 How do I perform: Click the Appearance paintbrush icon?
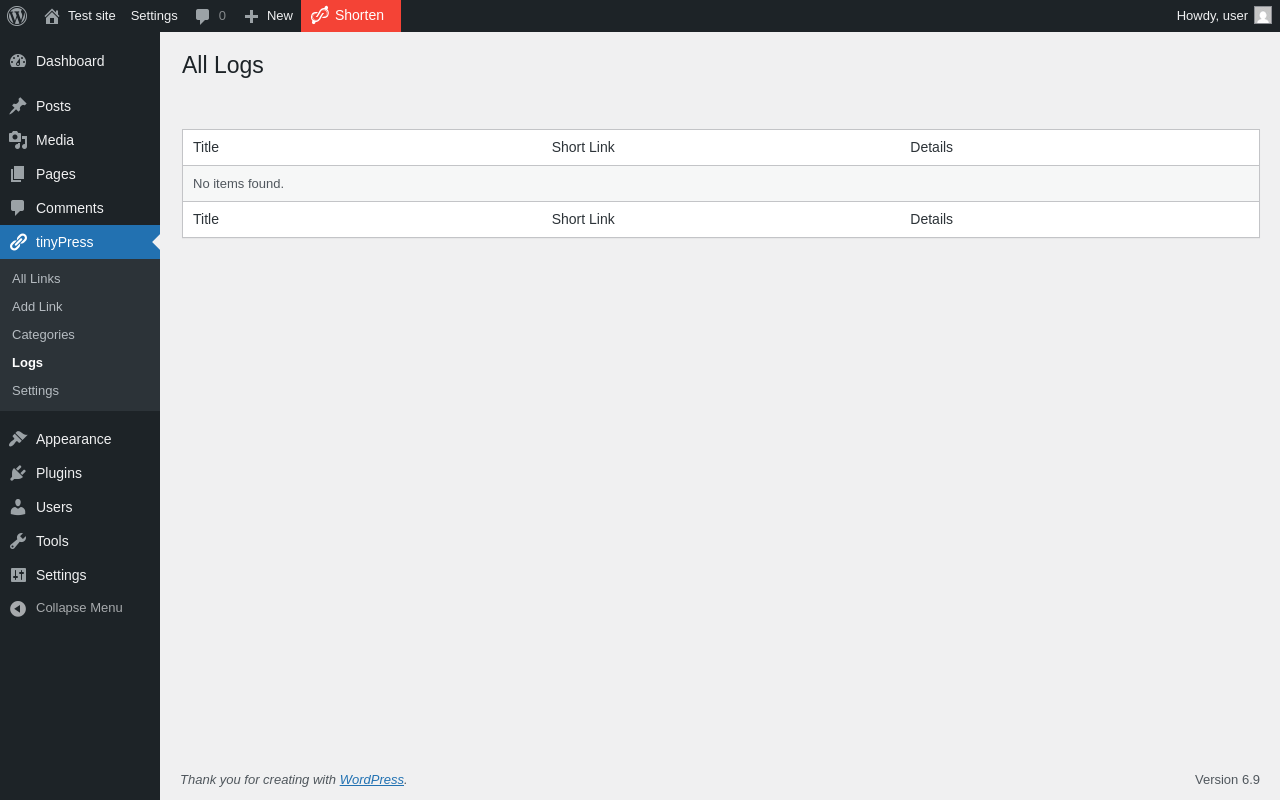(x=18, y=439)
